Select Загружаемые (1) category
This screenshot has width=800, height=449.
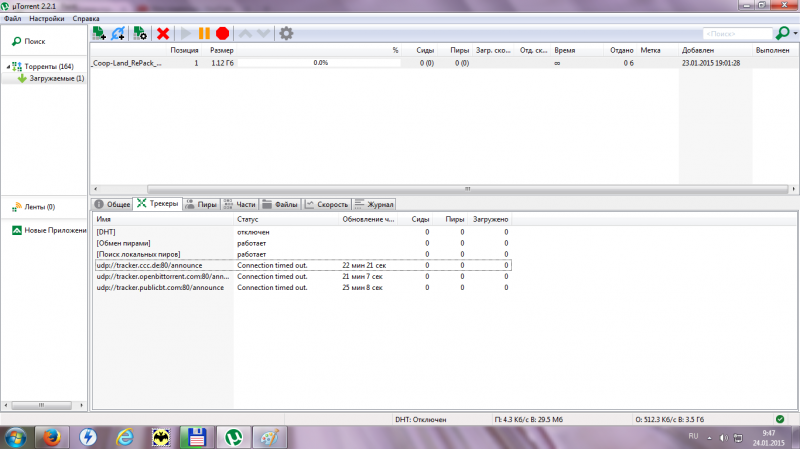[57, 79]
